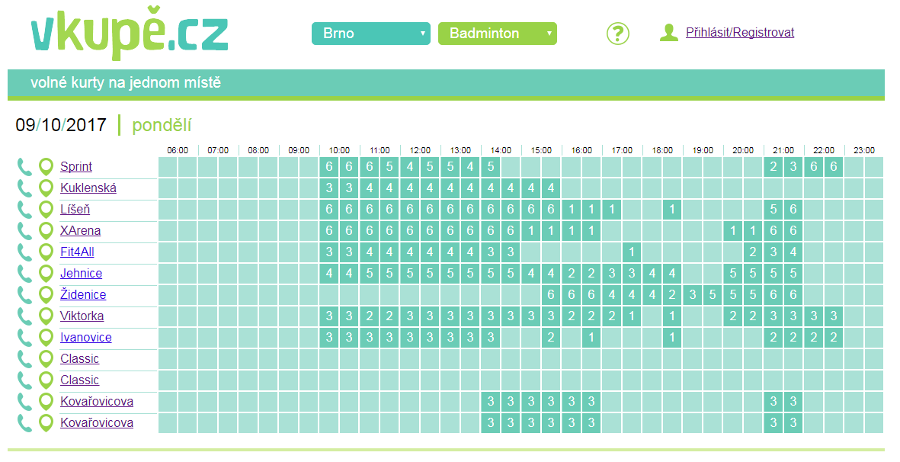Click the phone icon for the Ivanovice row

pyautogui.click(x=24, y=337)
